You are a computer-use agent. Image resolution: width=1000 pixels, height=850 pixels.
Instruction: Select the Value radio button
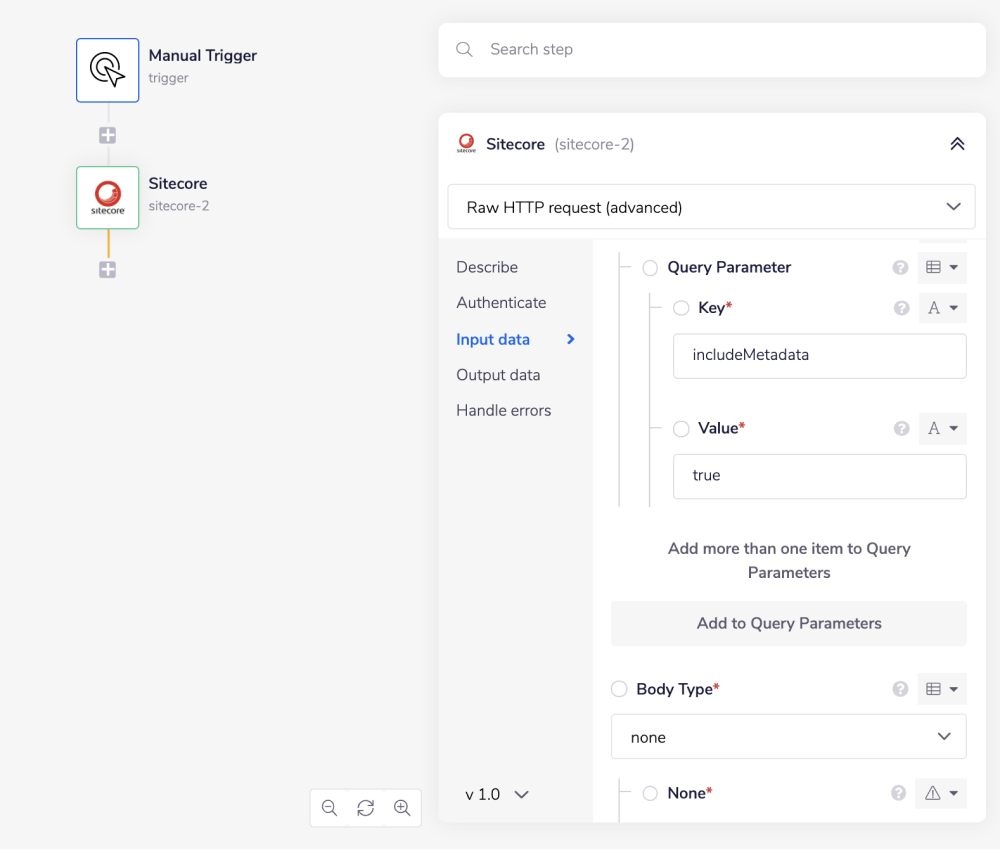click(x=681, y=428)
